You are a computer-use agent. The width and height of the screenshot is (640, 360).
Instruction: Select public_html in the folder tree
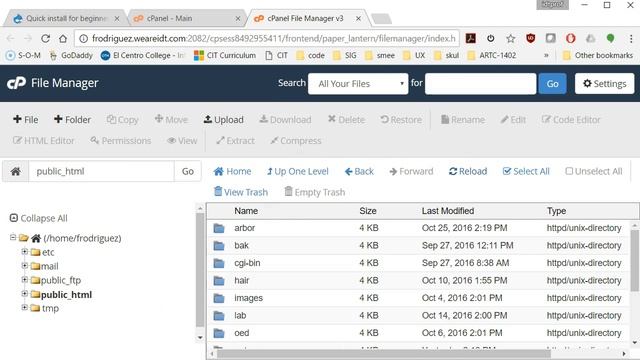pos(66,295)
